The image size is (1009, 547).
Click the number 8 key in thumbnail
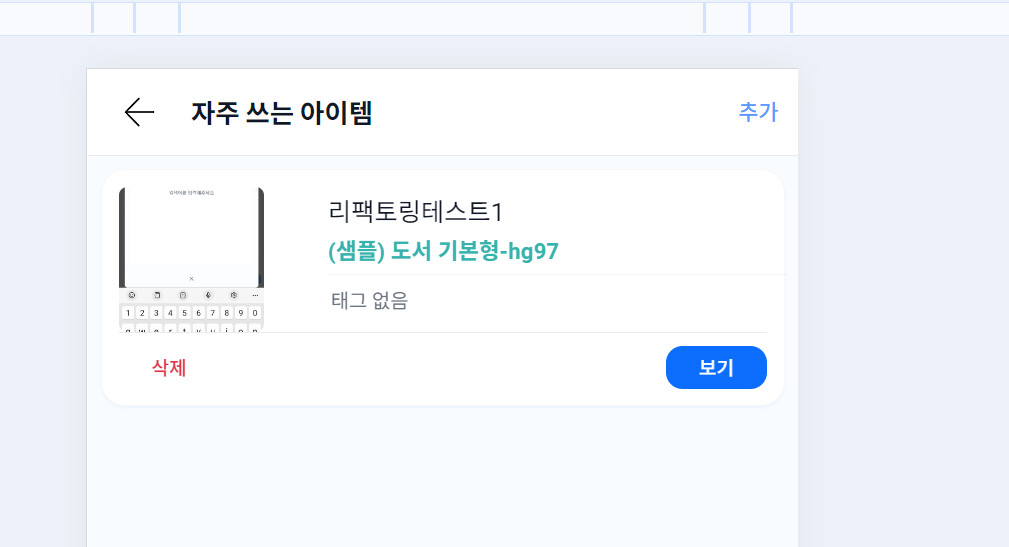227,313
